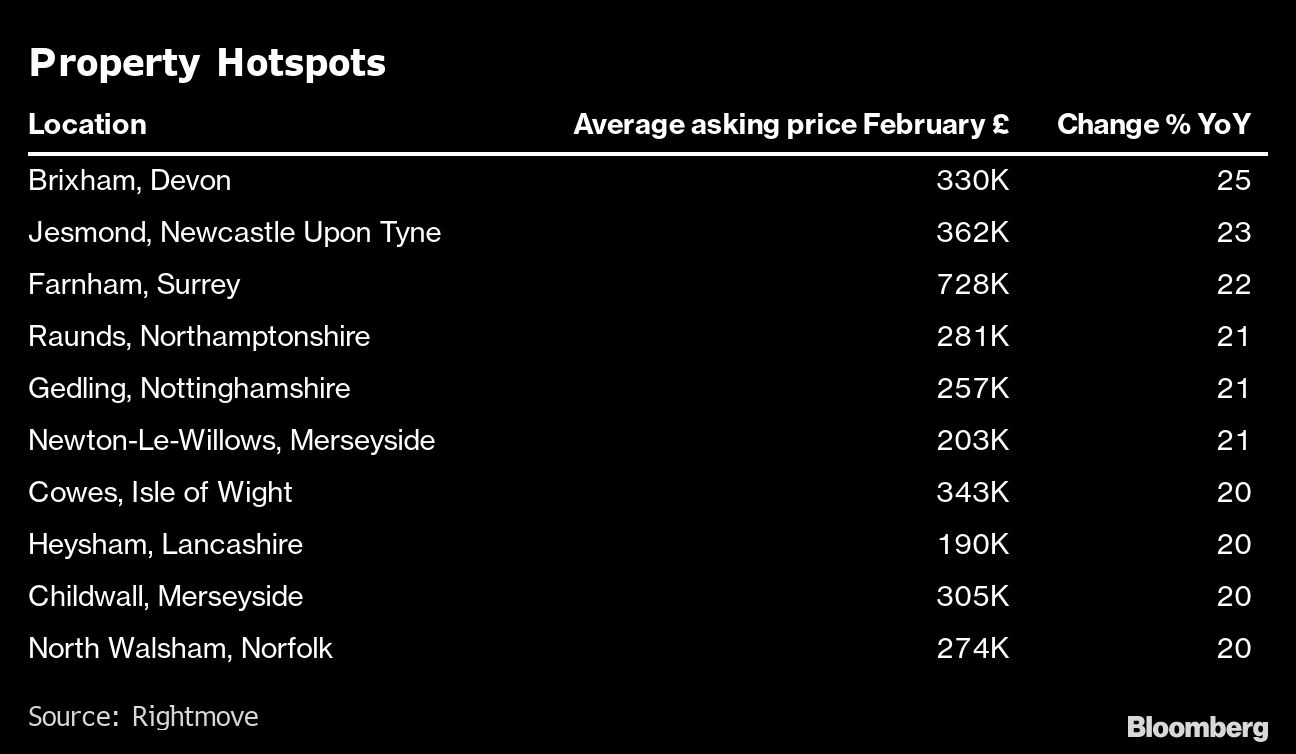
Task: Click Newton-Le-Willows, Merseyside location
Action: [231, 441]
